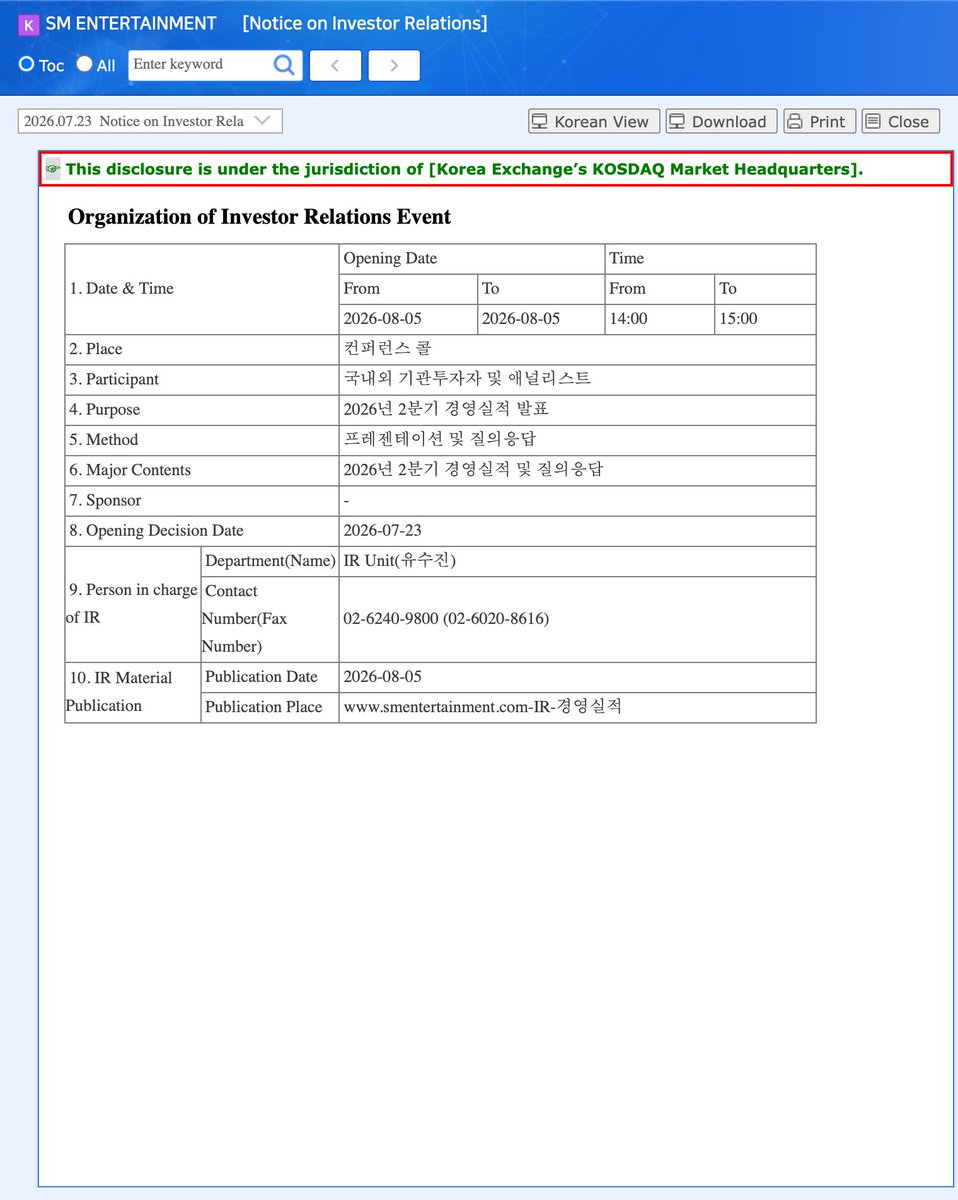Click '2026년 2분기 경영실적 발표' cell
958x1200 pixels.
pyautogui.click(x=578, y=410)
